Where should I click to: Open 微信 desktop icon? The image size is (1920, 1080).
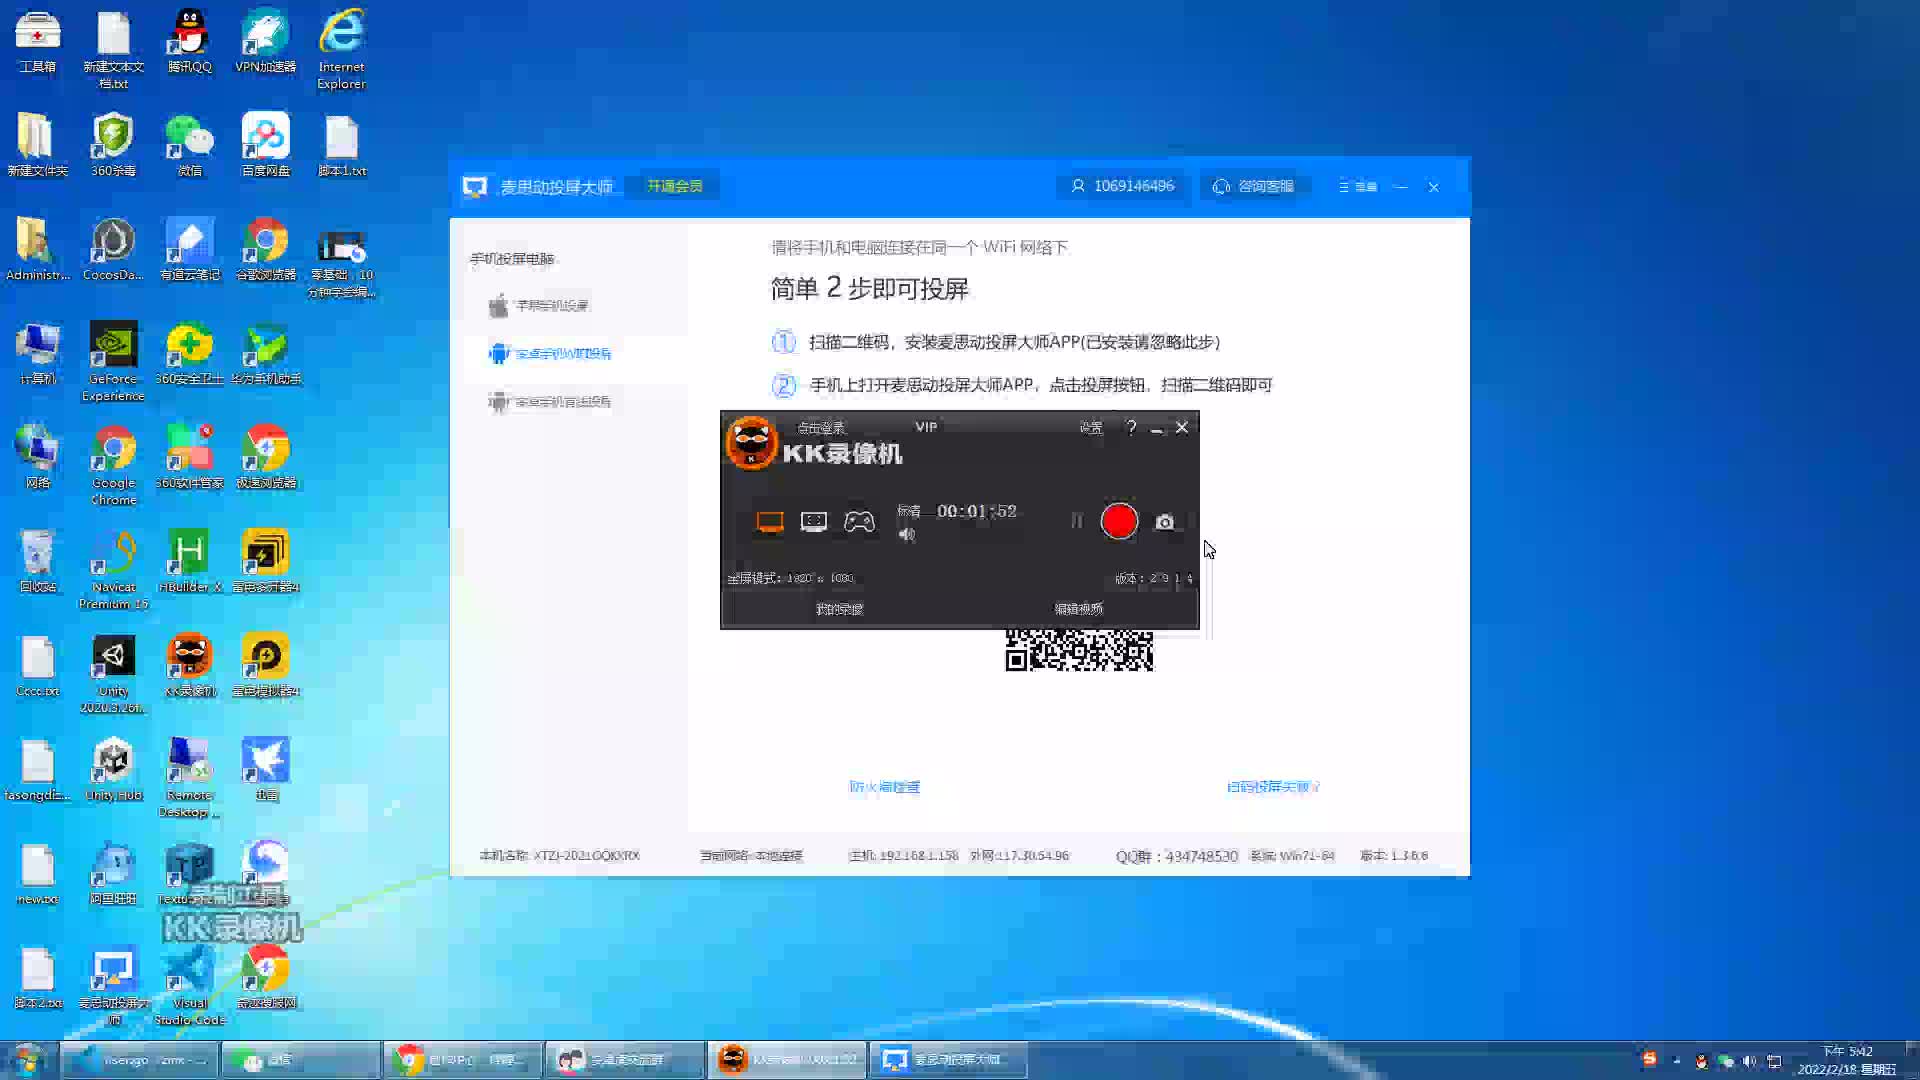pos(189,146)
